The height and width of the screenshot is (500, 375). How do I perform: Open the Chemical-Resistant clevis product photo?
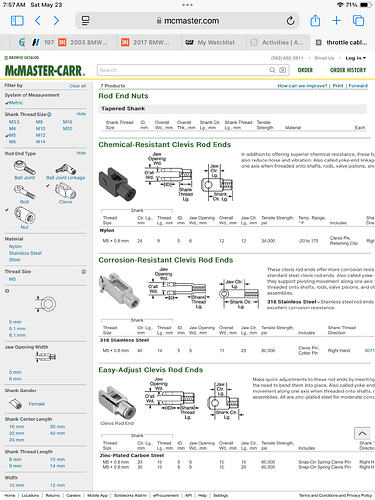coord(117,184)
